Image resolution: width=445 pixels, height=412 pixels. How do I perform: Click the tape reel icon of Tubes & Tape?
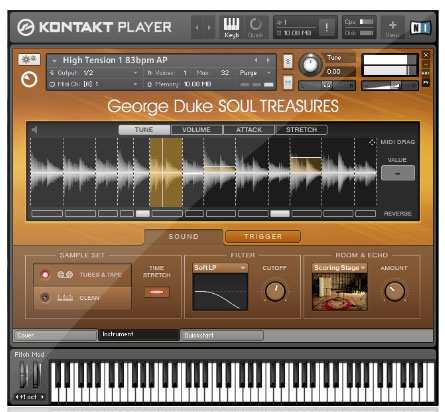[65, 275]
